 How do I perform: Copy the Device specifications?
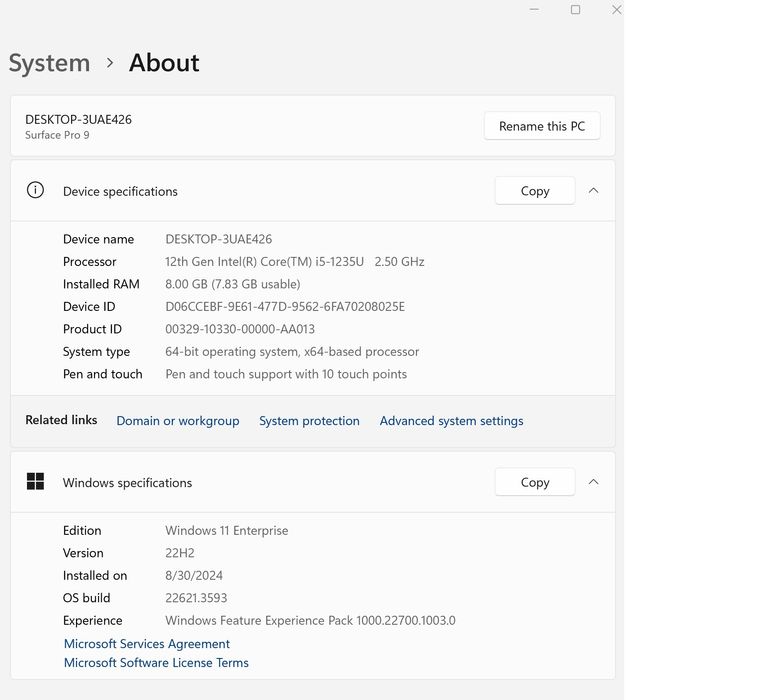click(x=535, y=191)
